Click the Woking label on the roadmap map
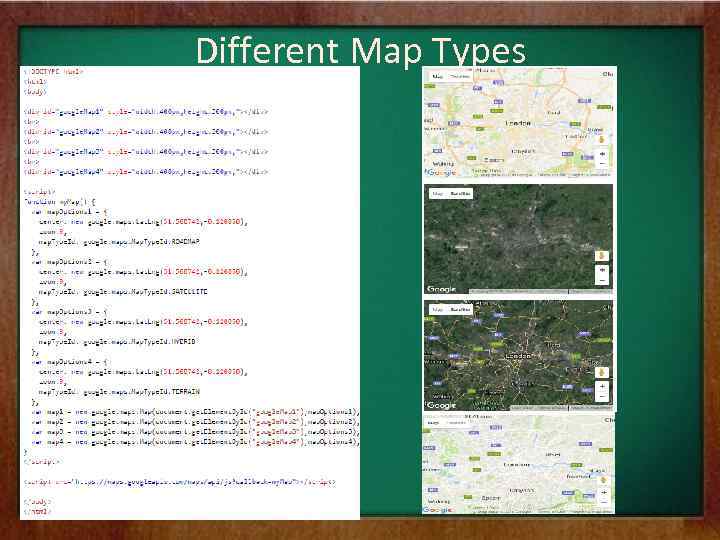The image size is (720, 540). point(443,163)
